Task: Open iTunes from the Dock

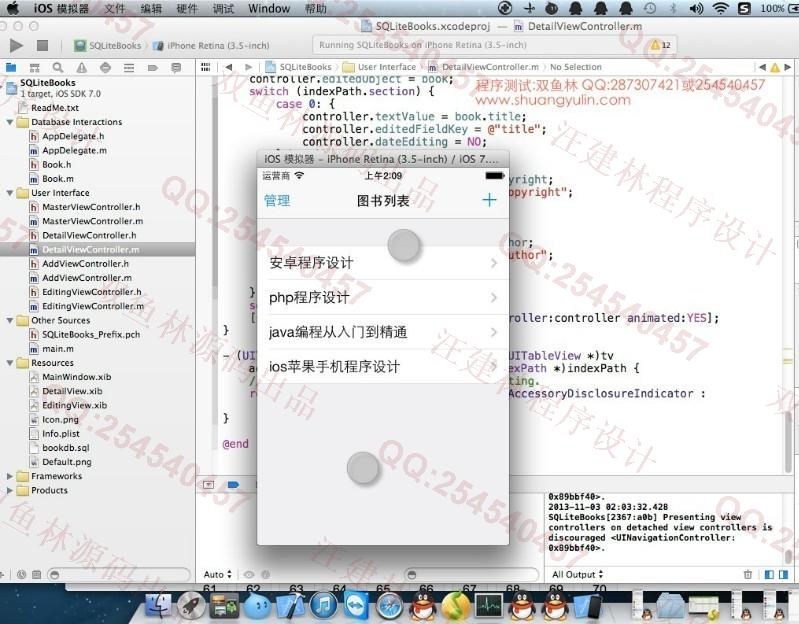Action: pyautogui.click(x=324, y=605)
